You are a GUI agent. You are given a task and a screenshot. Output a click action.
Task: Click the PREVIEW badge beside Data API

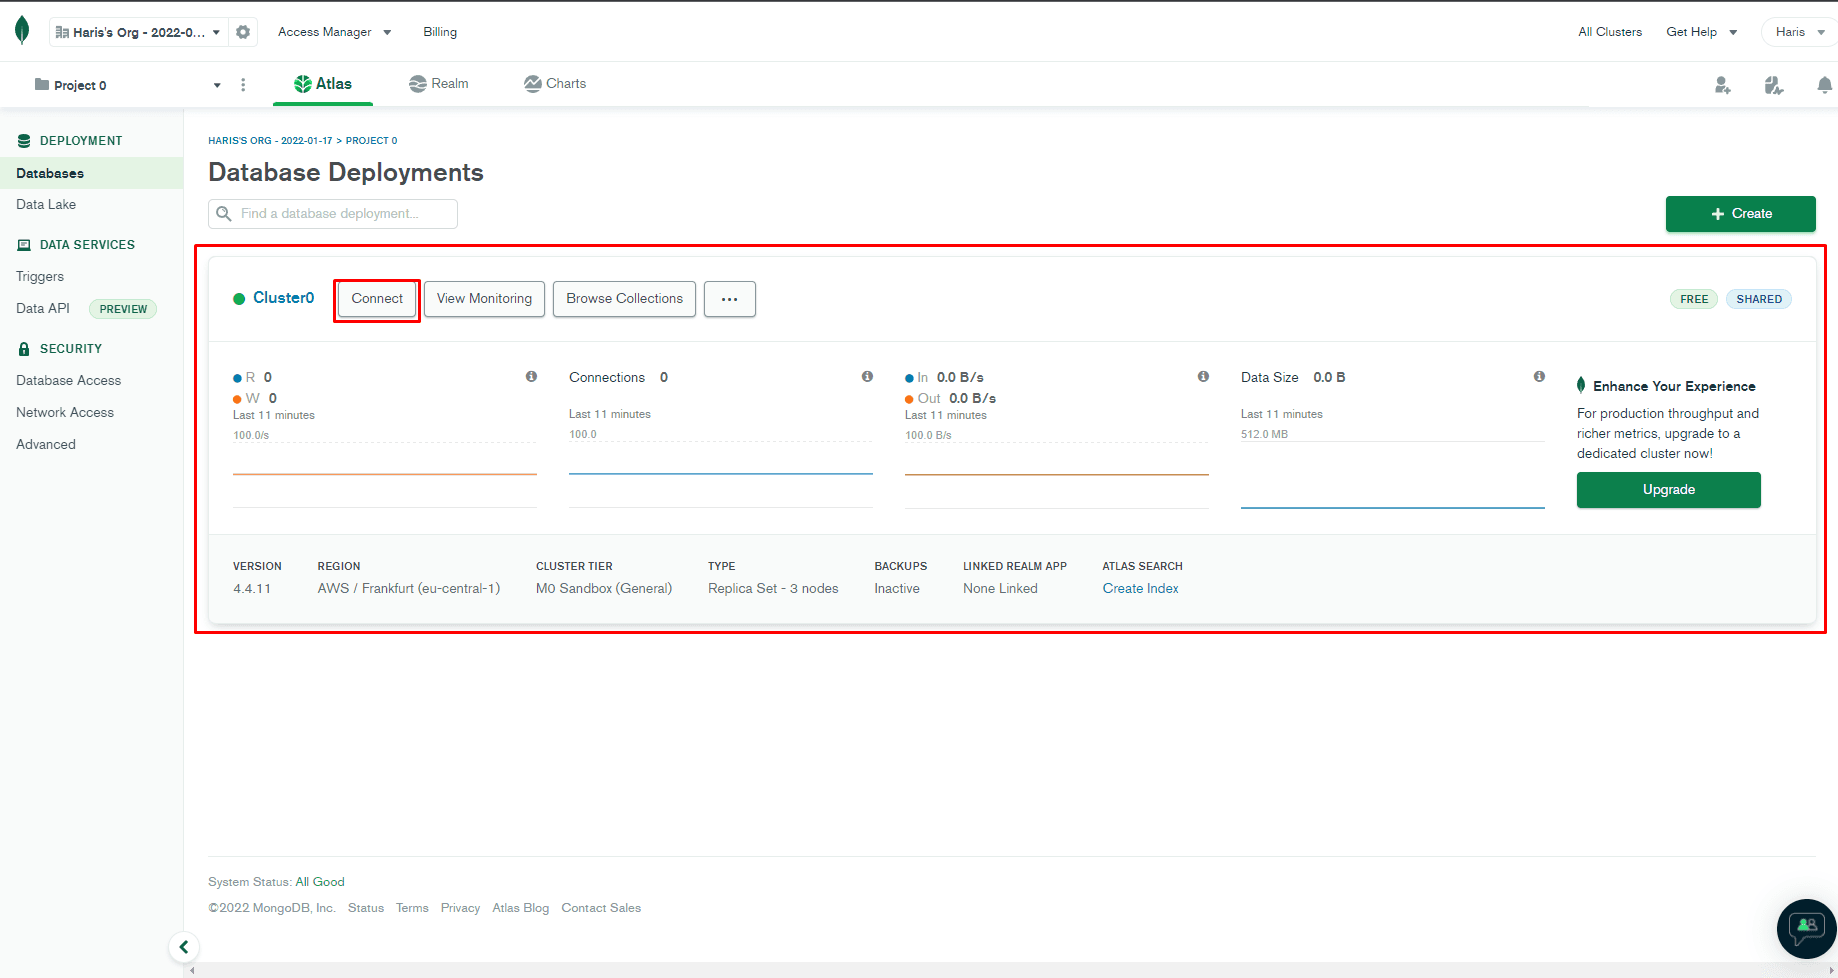[123, 309]
